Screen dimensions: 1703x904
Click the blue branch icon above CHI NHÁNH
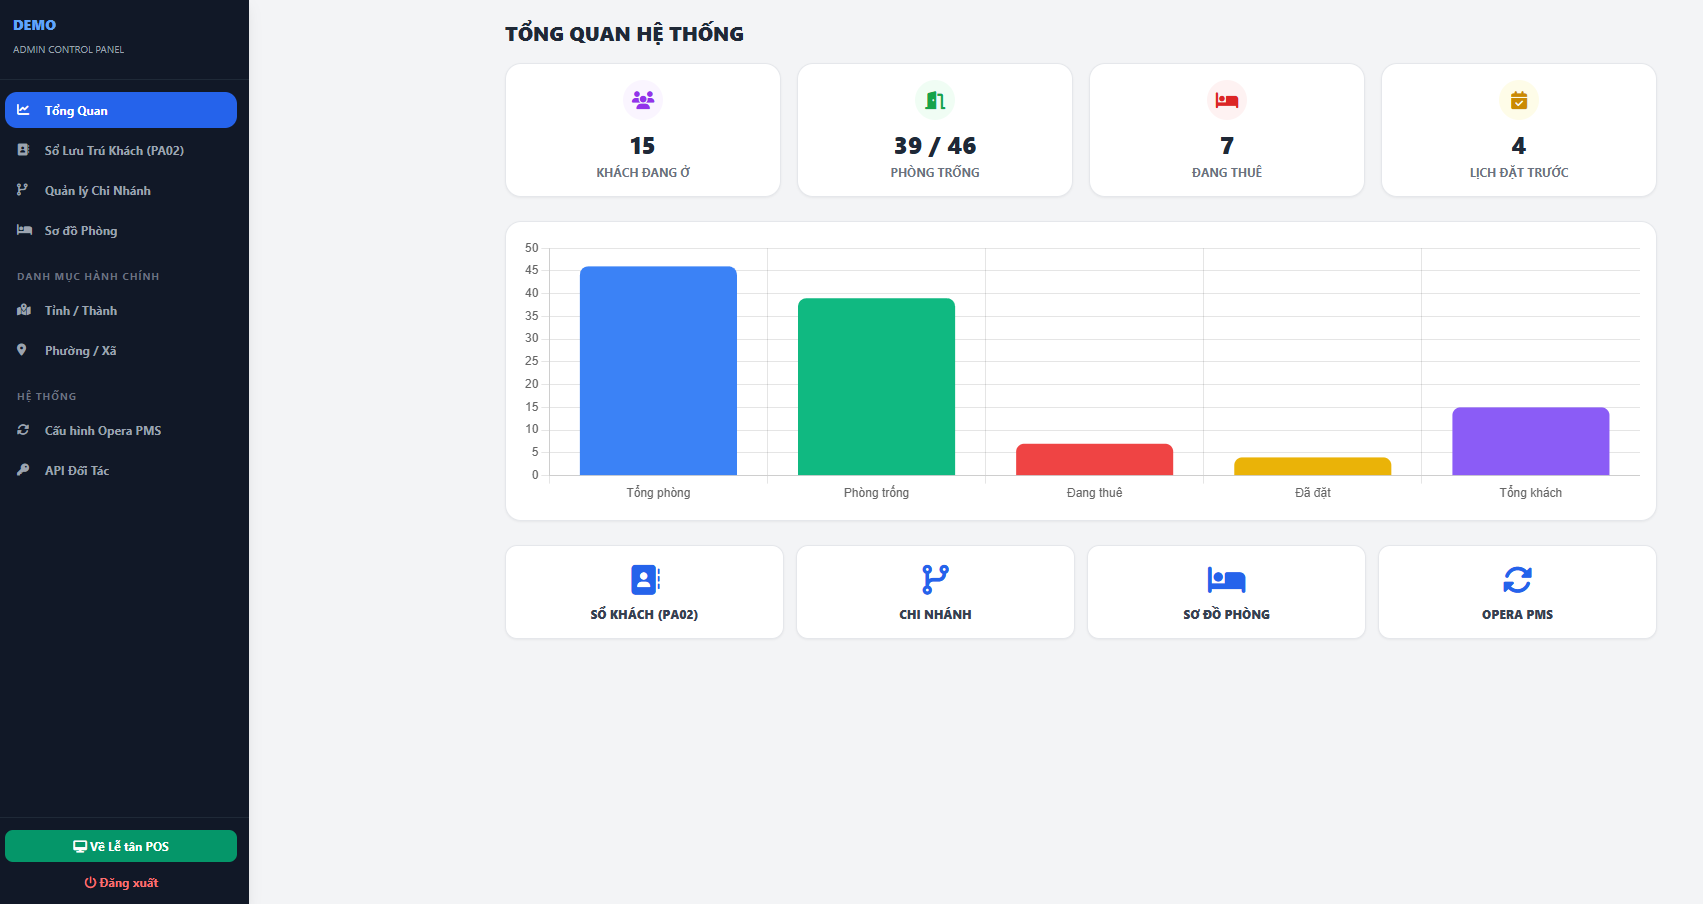[935, 580]
